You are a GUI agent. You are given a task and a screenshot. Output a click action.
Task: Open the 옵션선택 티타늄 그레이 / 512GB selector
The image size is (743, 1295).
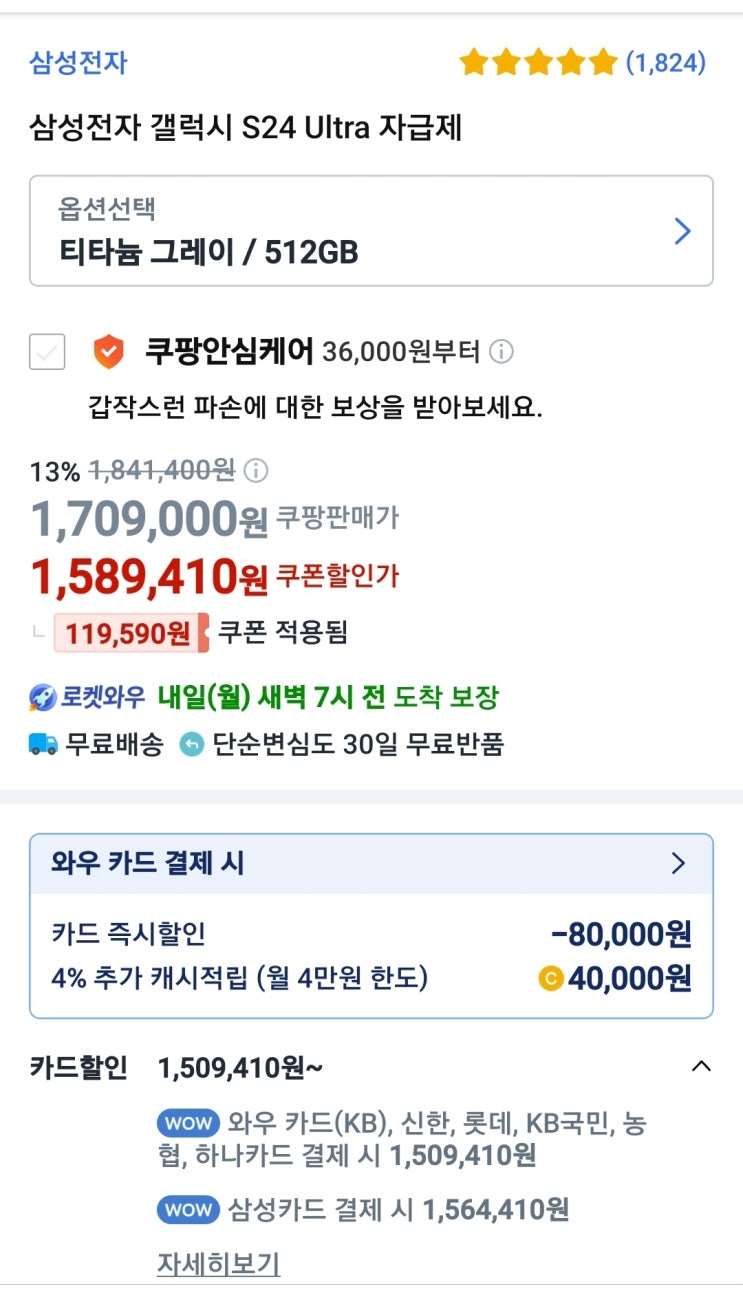click(x=371, y=231)
